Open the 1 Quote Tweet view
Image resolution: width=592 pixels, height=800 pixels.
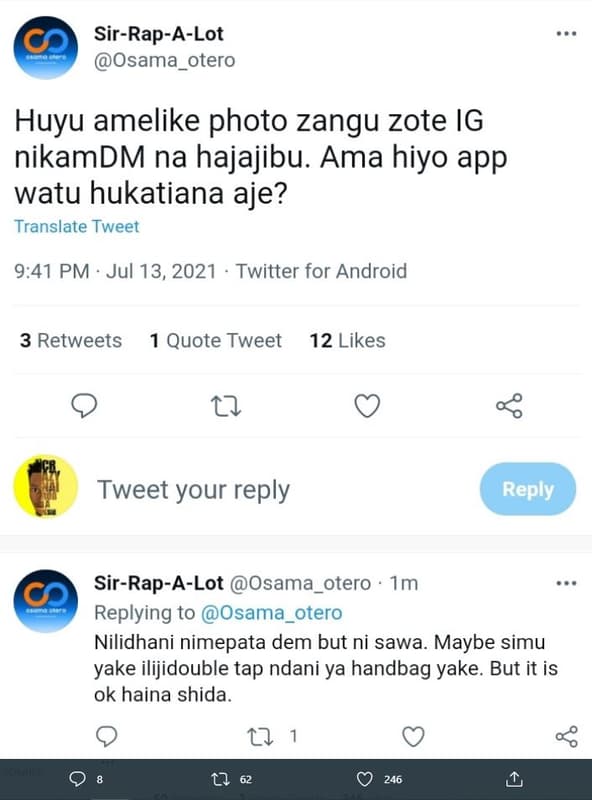coord(216,341)
